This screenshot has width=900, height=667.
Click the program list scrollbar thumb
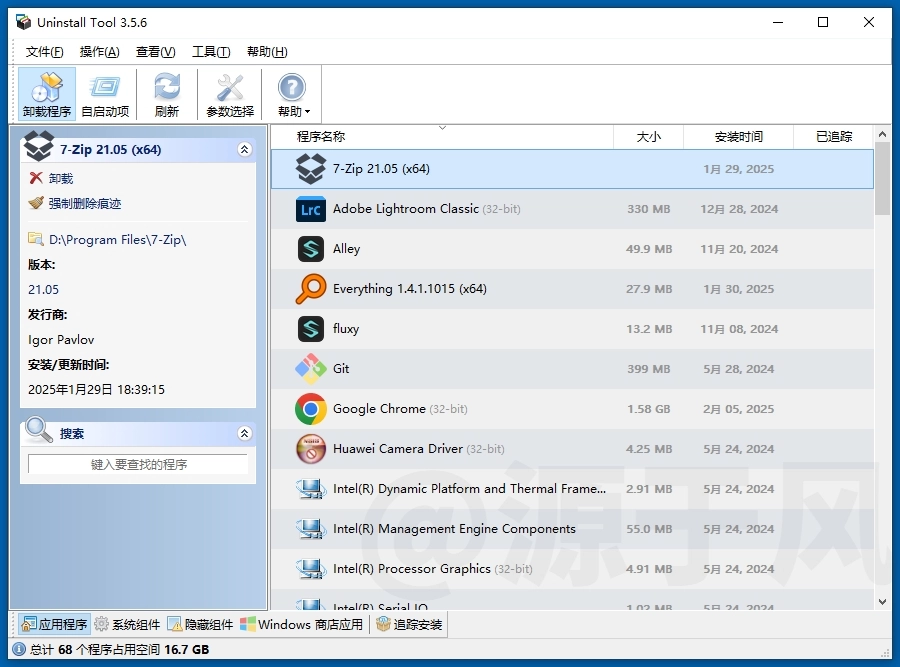(883, 179)
